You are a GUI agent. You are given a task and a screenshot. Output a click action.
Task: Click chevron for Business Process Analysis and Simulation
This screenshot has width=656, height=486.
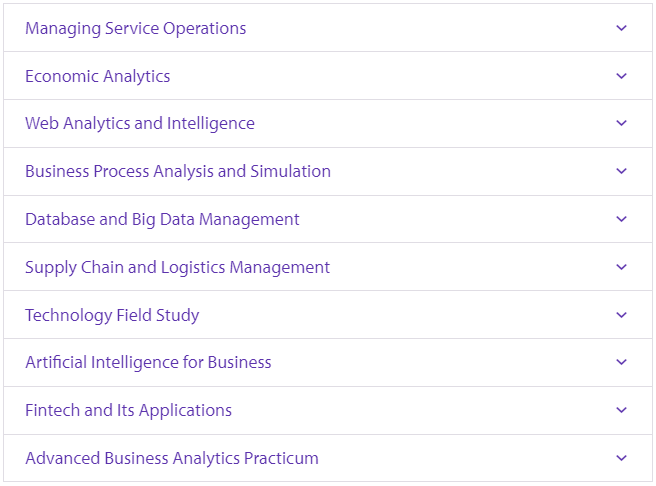coord(622,171)
